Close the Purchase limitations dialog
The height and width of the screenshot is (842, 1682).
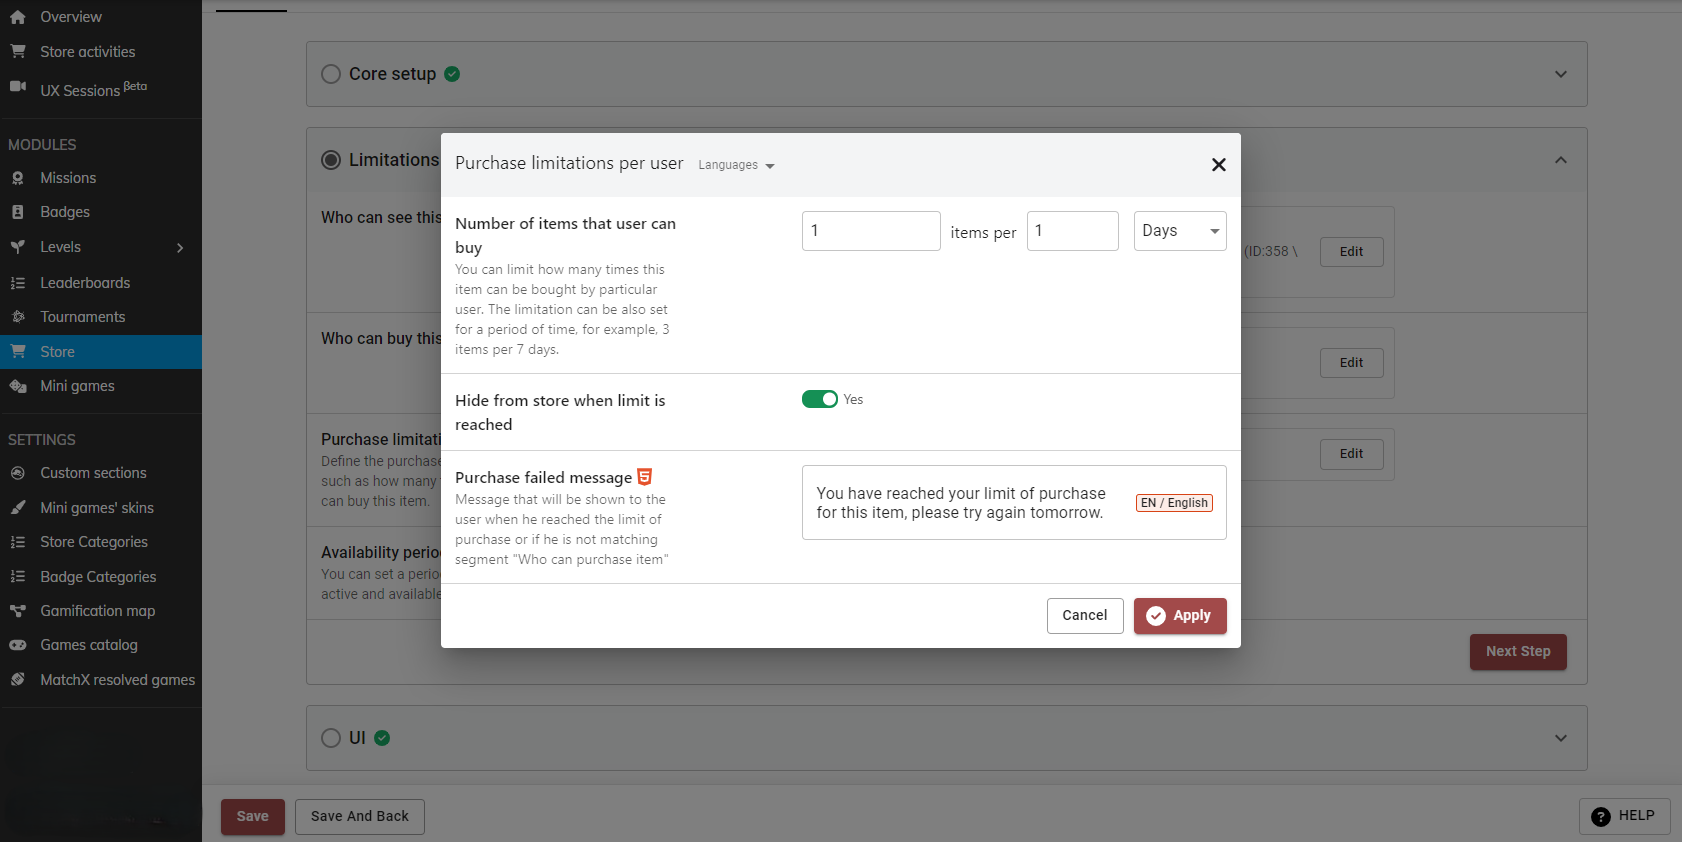(x=1218, y=165)
